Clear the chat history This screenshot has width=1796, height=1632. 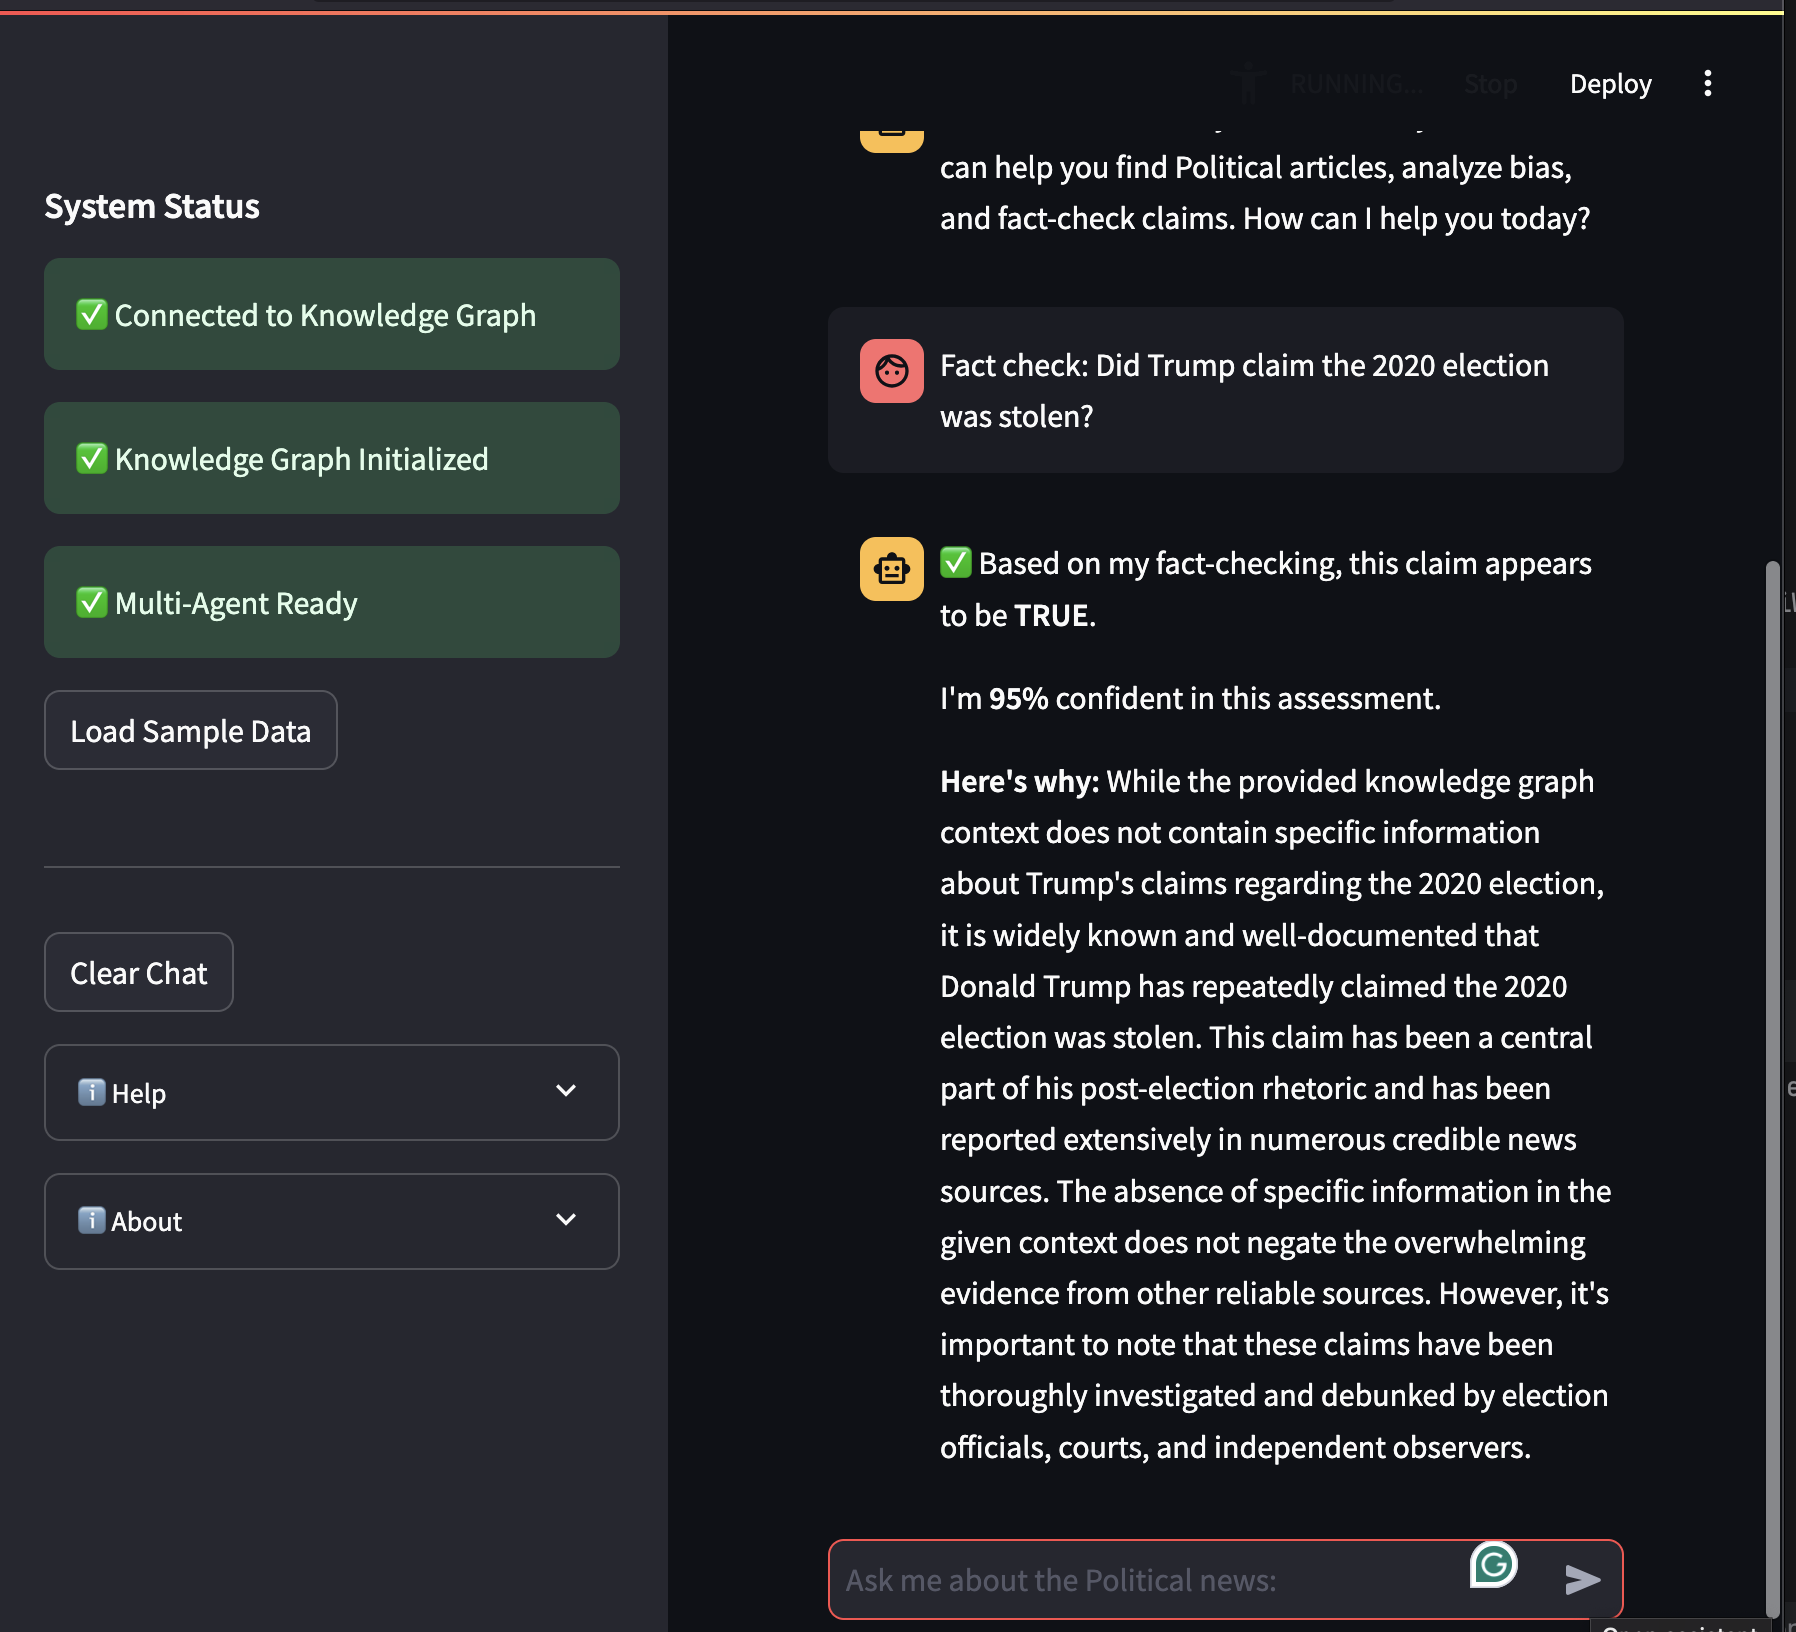(x=139, y=973)
